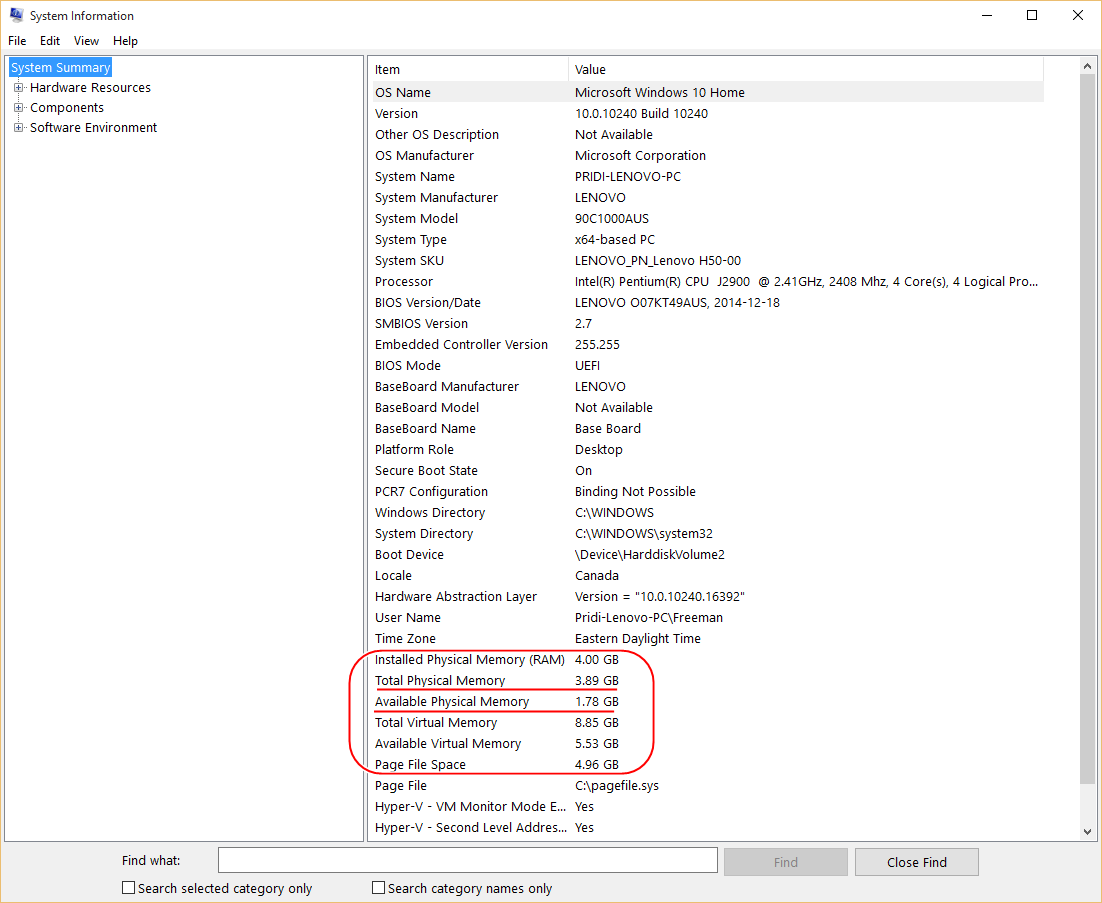The height and width of the screenshot is (903, 1102).
Task: Open the Edit menu
Action: (x=50, y=41)
